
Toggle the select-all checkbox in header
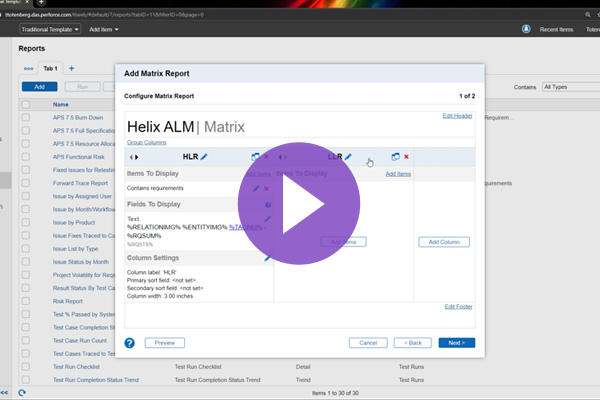[26, 104]
